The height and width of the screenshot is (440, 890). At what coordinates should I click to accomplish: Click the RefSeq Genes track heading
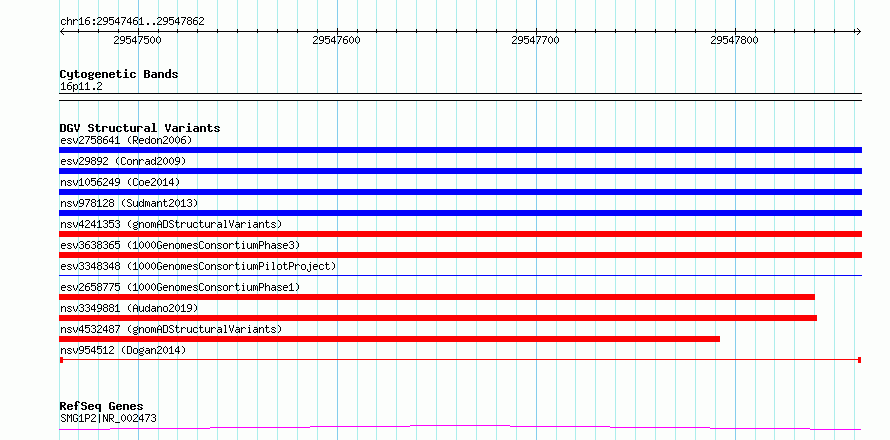click(x=101, y=406)
